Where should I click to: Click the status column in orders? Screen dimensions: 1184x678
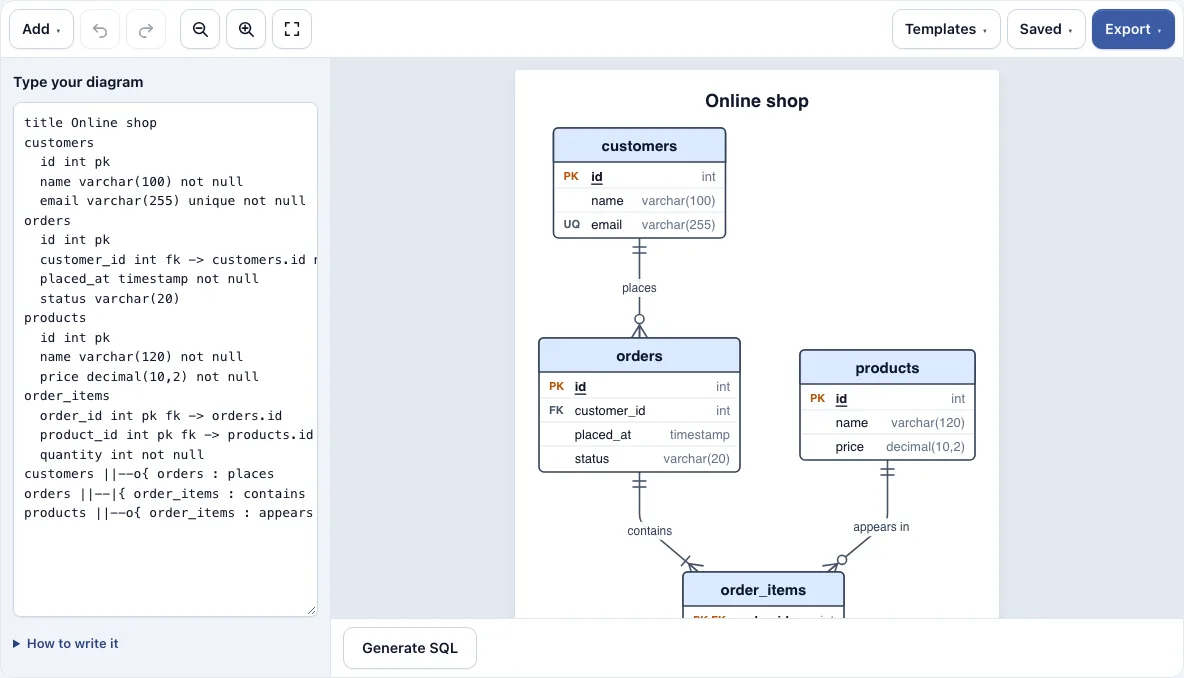[x=640, y=459]
